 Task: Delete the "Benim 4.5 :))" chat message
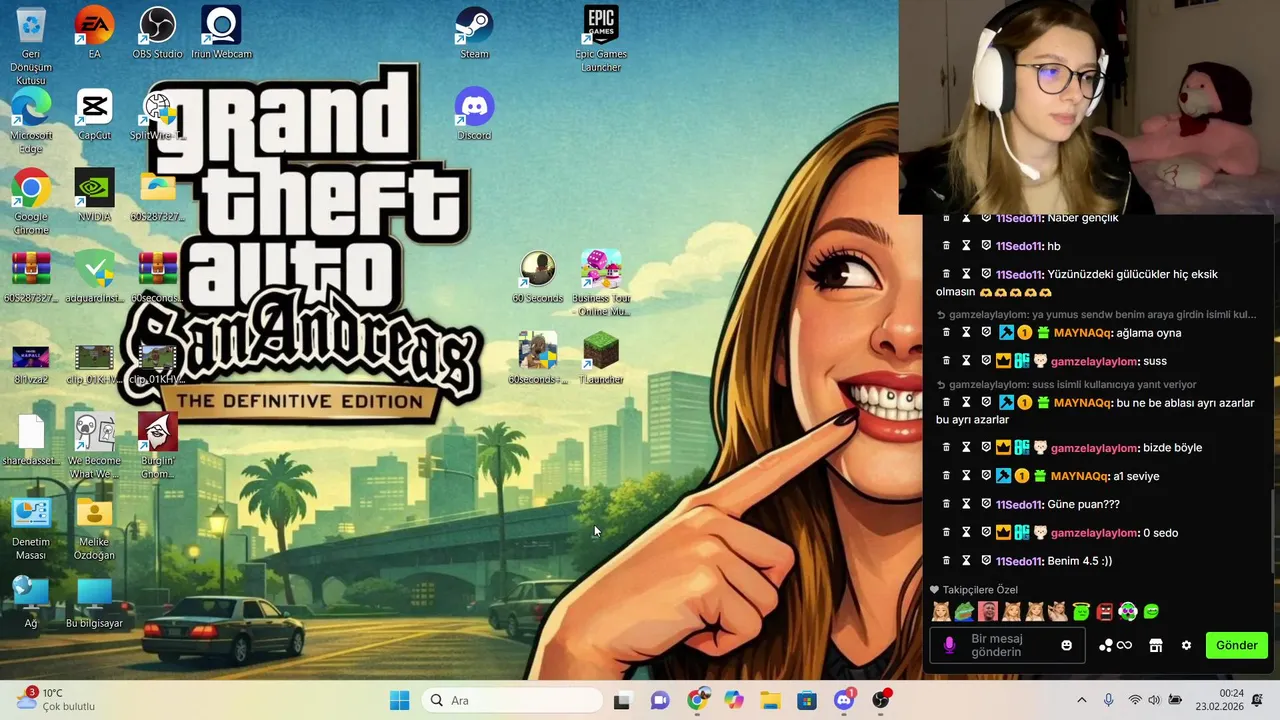[x=946, y=561]
